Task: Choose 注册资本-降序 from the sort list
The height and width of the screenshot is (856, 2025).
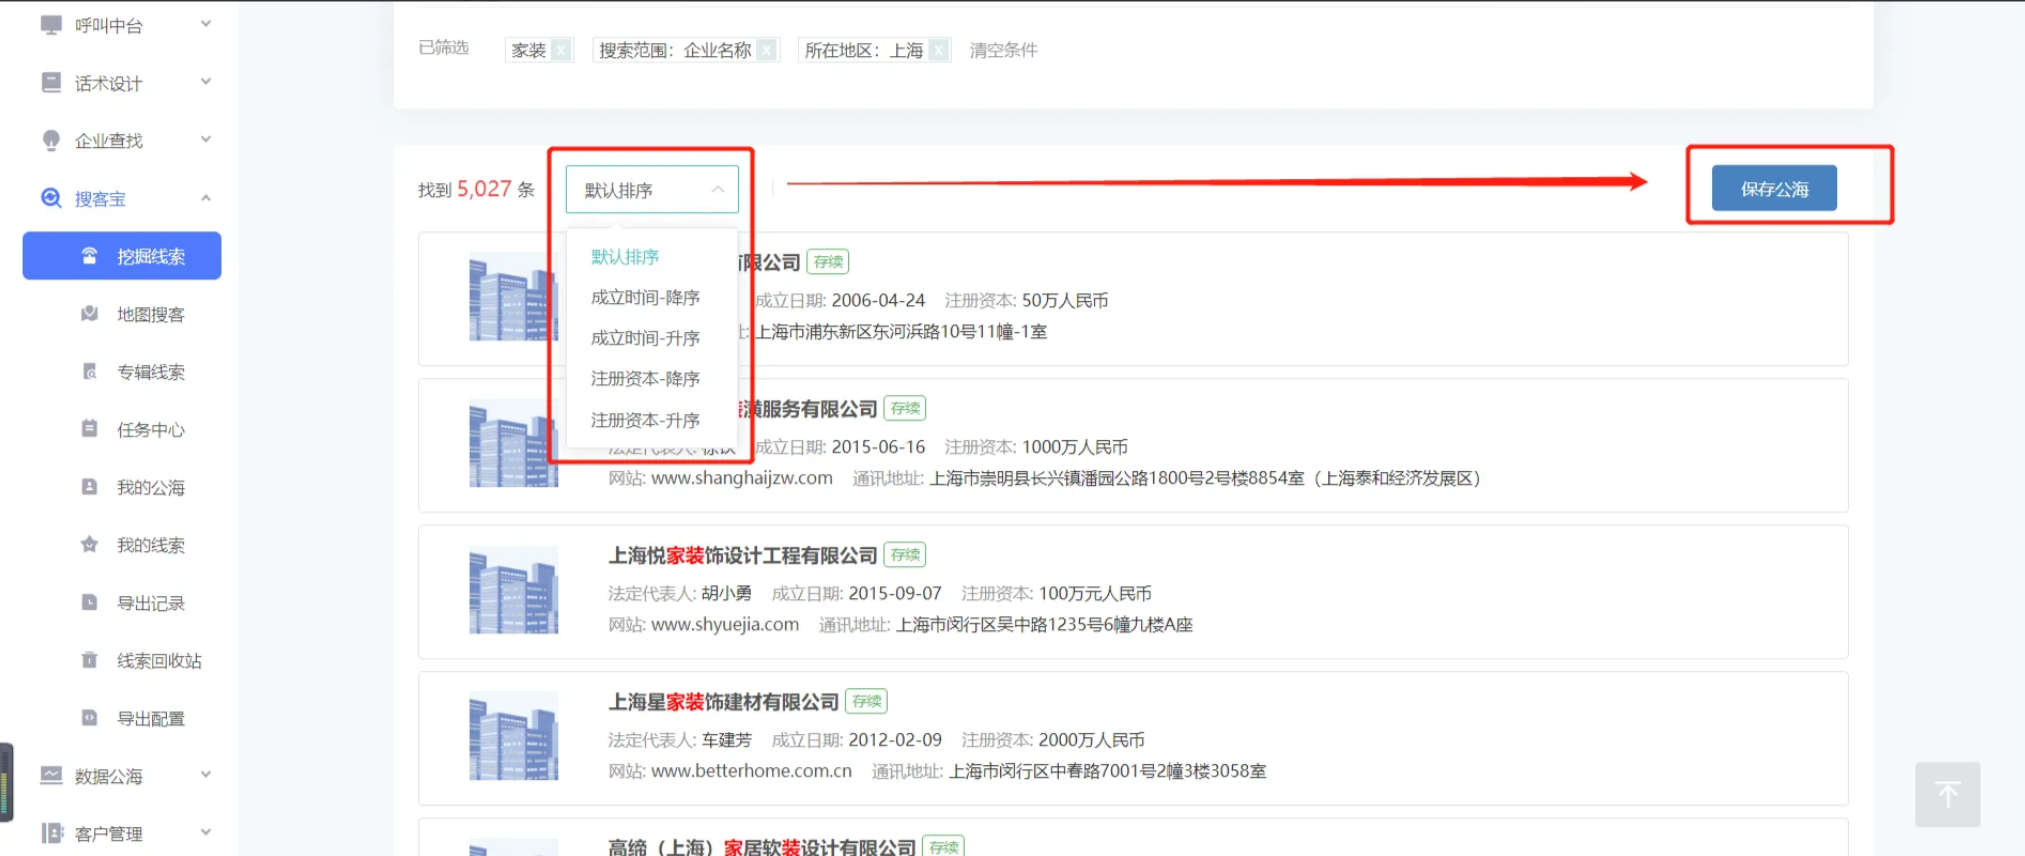Action: pos(645,379)
